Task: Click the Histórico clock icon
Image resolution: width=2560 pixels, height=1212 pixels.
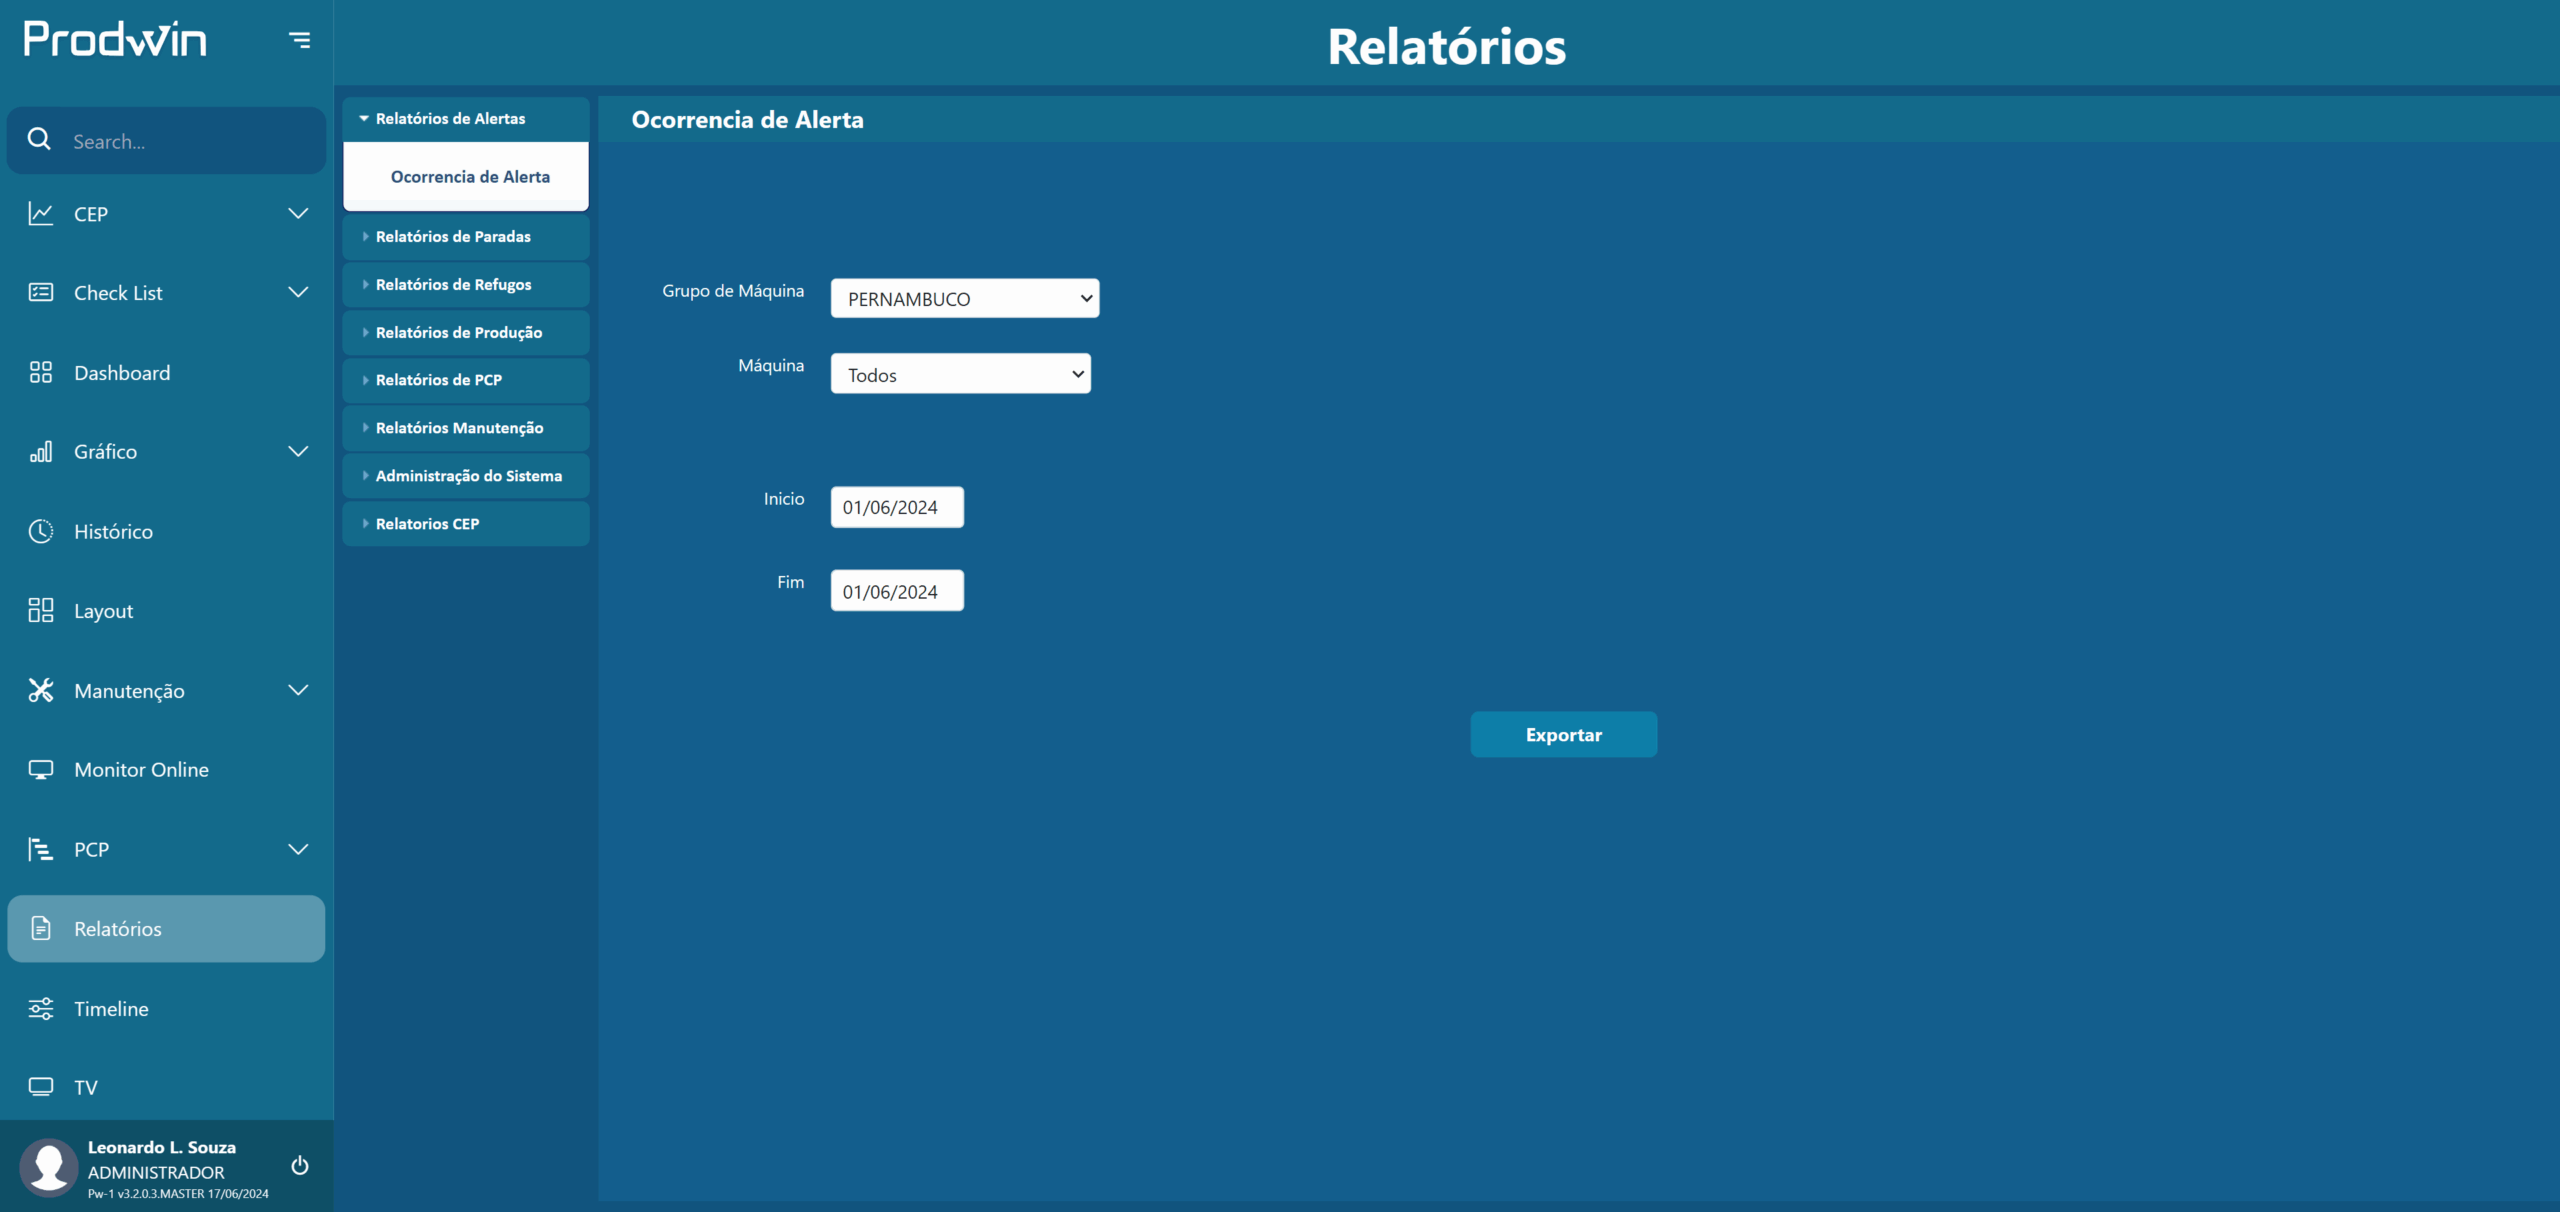Action: (x=40, y=531)
